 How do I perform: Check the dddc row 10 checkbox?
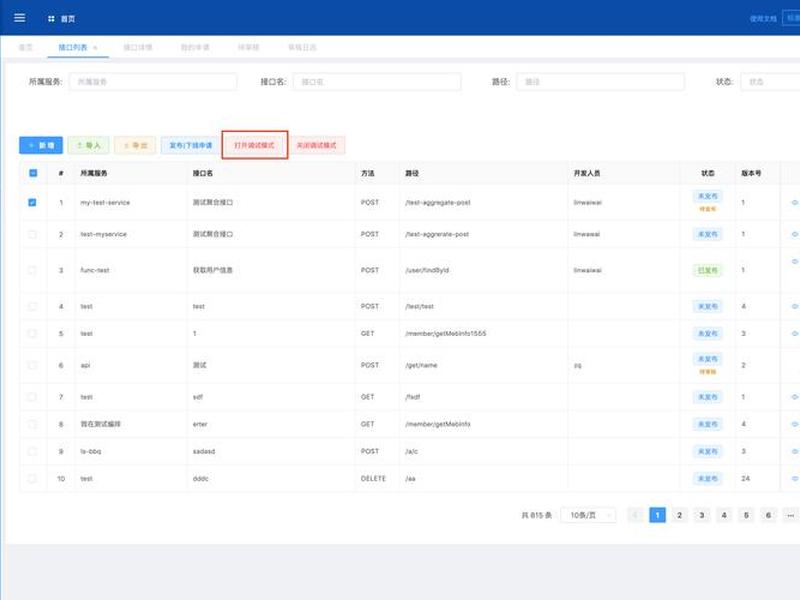pyautogui.click(x=32, y=479)
